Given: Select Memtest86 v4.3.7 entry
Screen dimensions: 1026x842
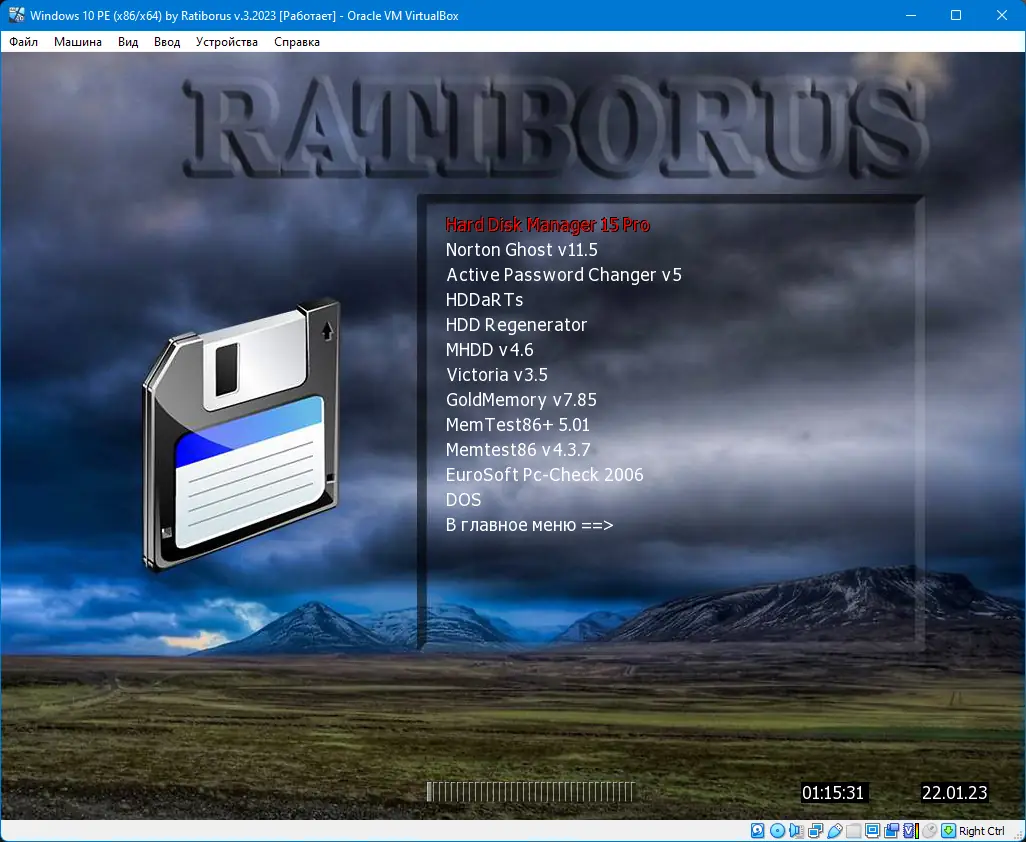Looking at the screenshot, I should click(518, 450).
